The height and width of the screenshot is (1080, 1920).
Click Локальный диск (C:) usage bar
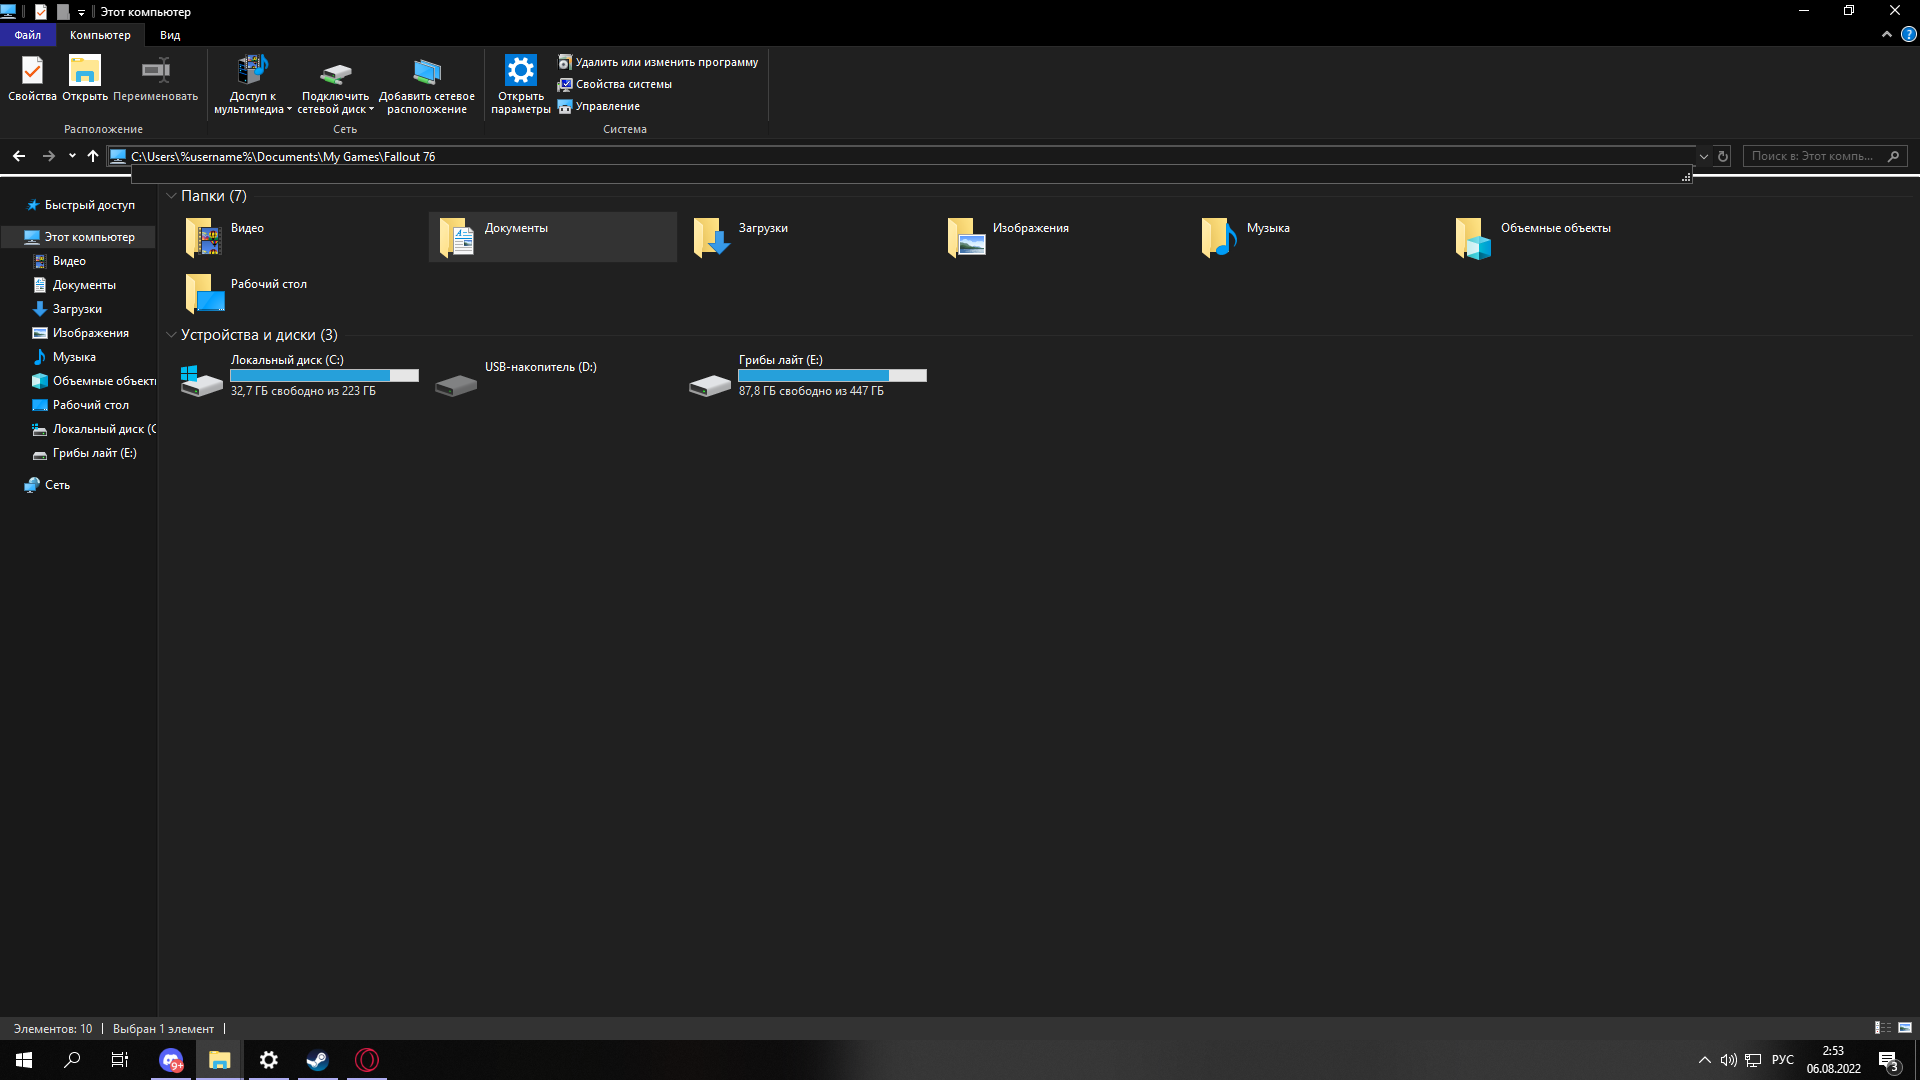[x=324, y=376]
